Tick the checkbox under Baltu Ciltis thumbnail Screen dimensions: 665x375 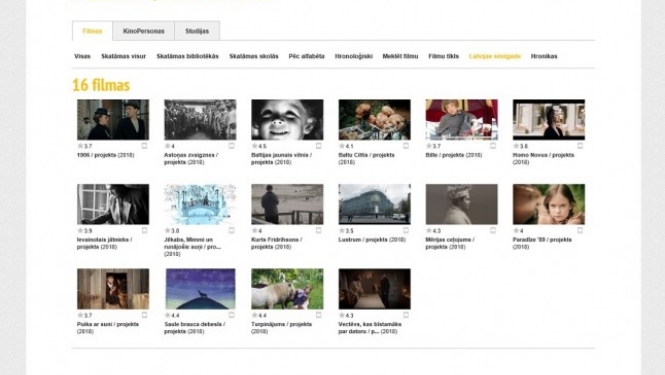[x=406, y=146]
